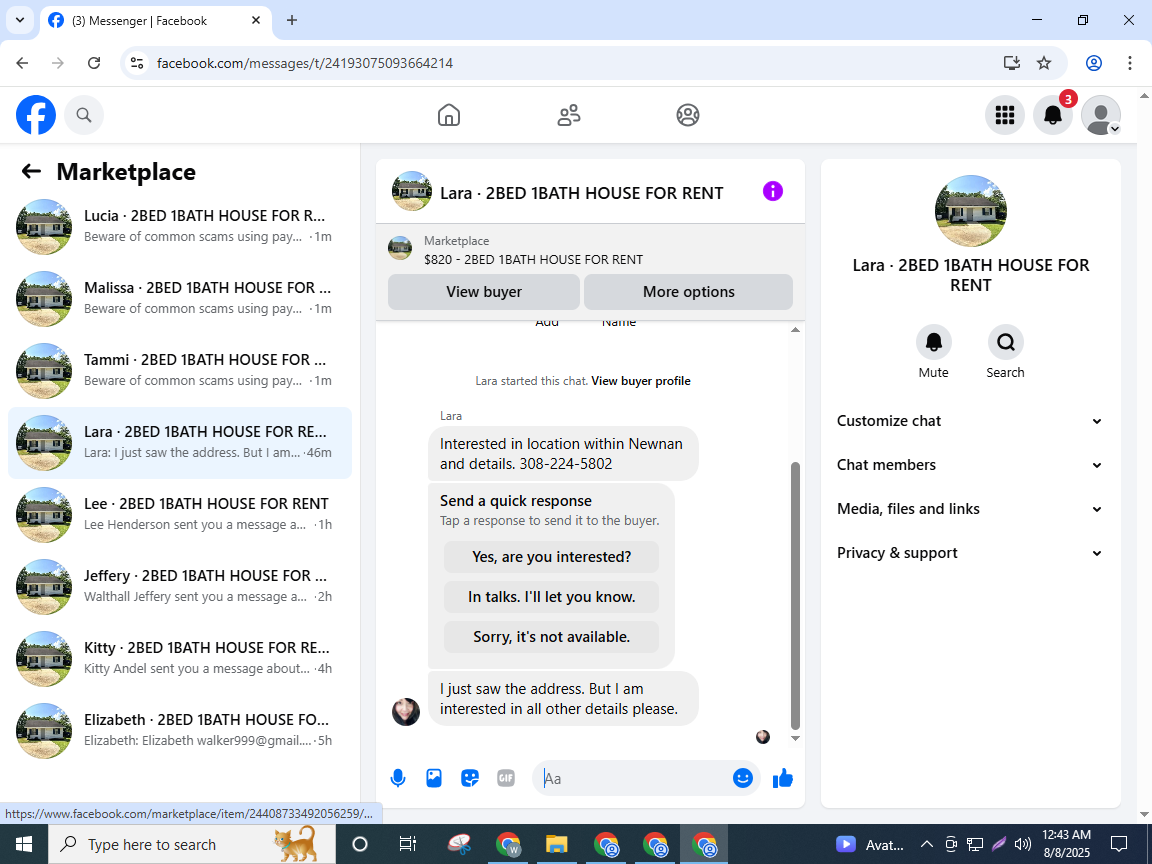Open the Groups icon in top navigation

click(688, 115)
